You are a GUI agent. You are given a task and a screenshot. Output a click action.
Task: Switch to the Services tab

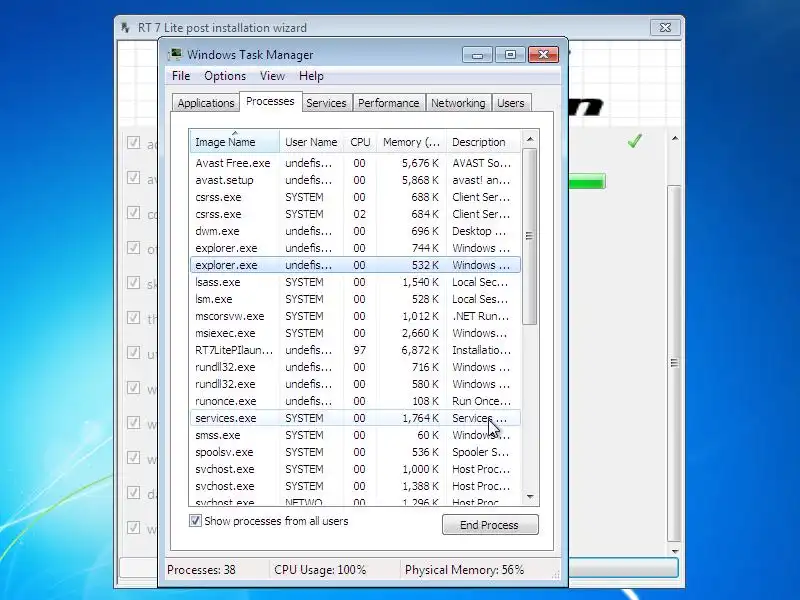[x=326, y=103]
